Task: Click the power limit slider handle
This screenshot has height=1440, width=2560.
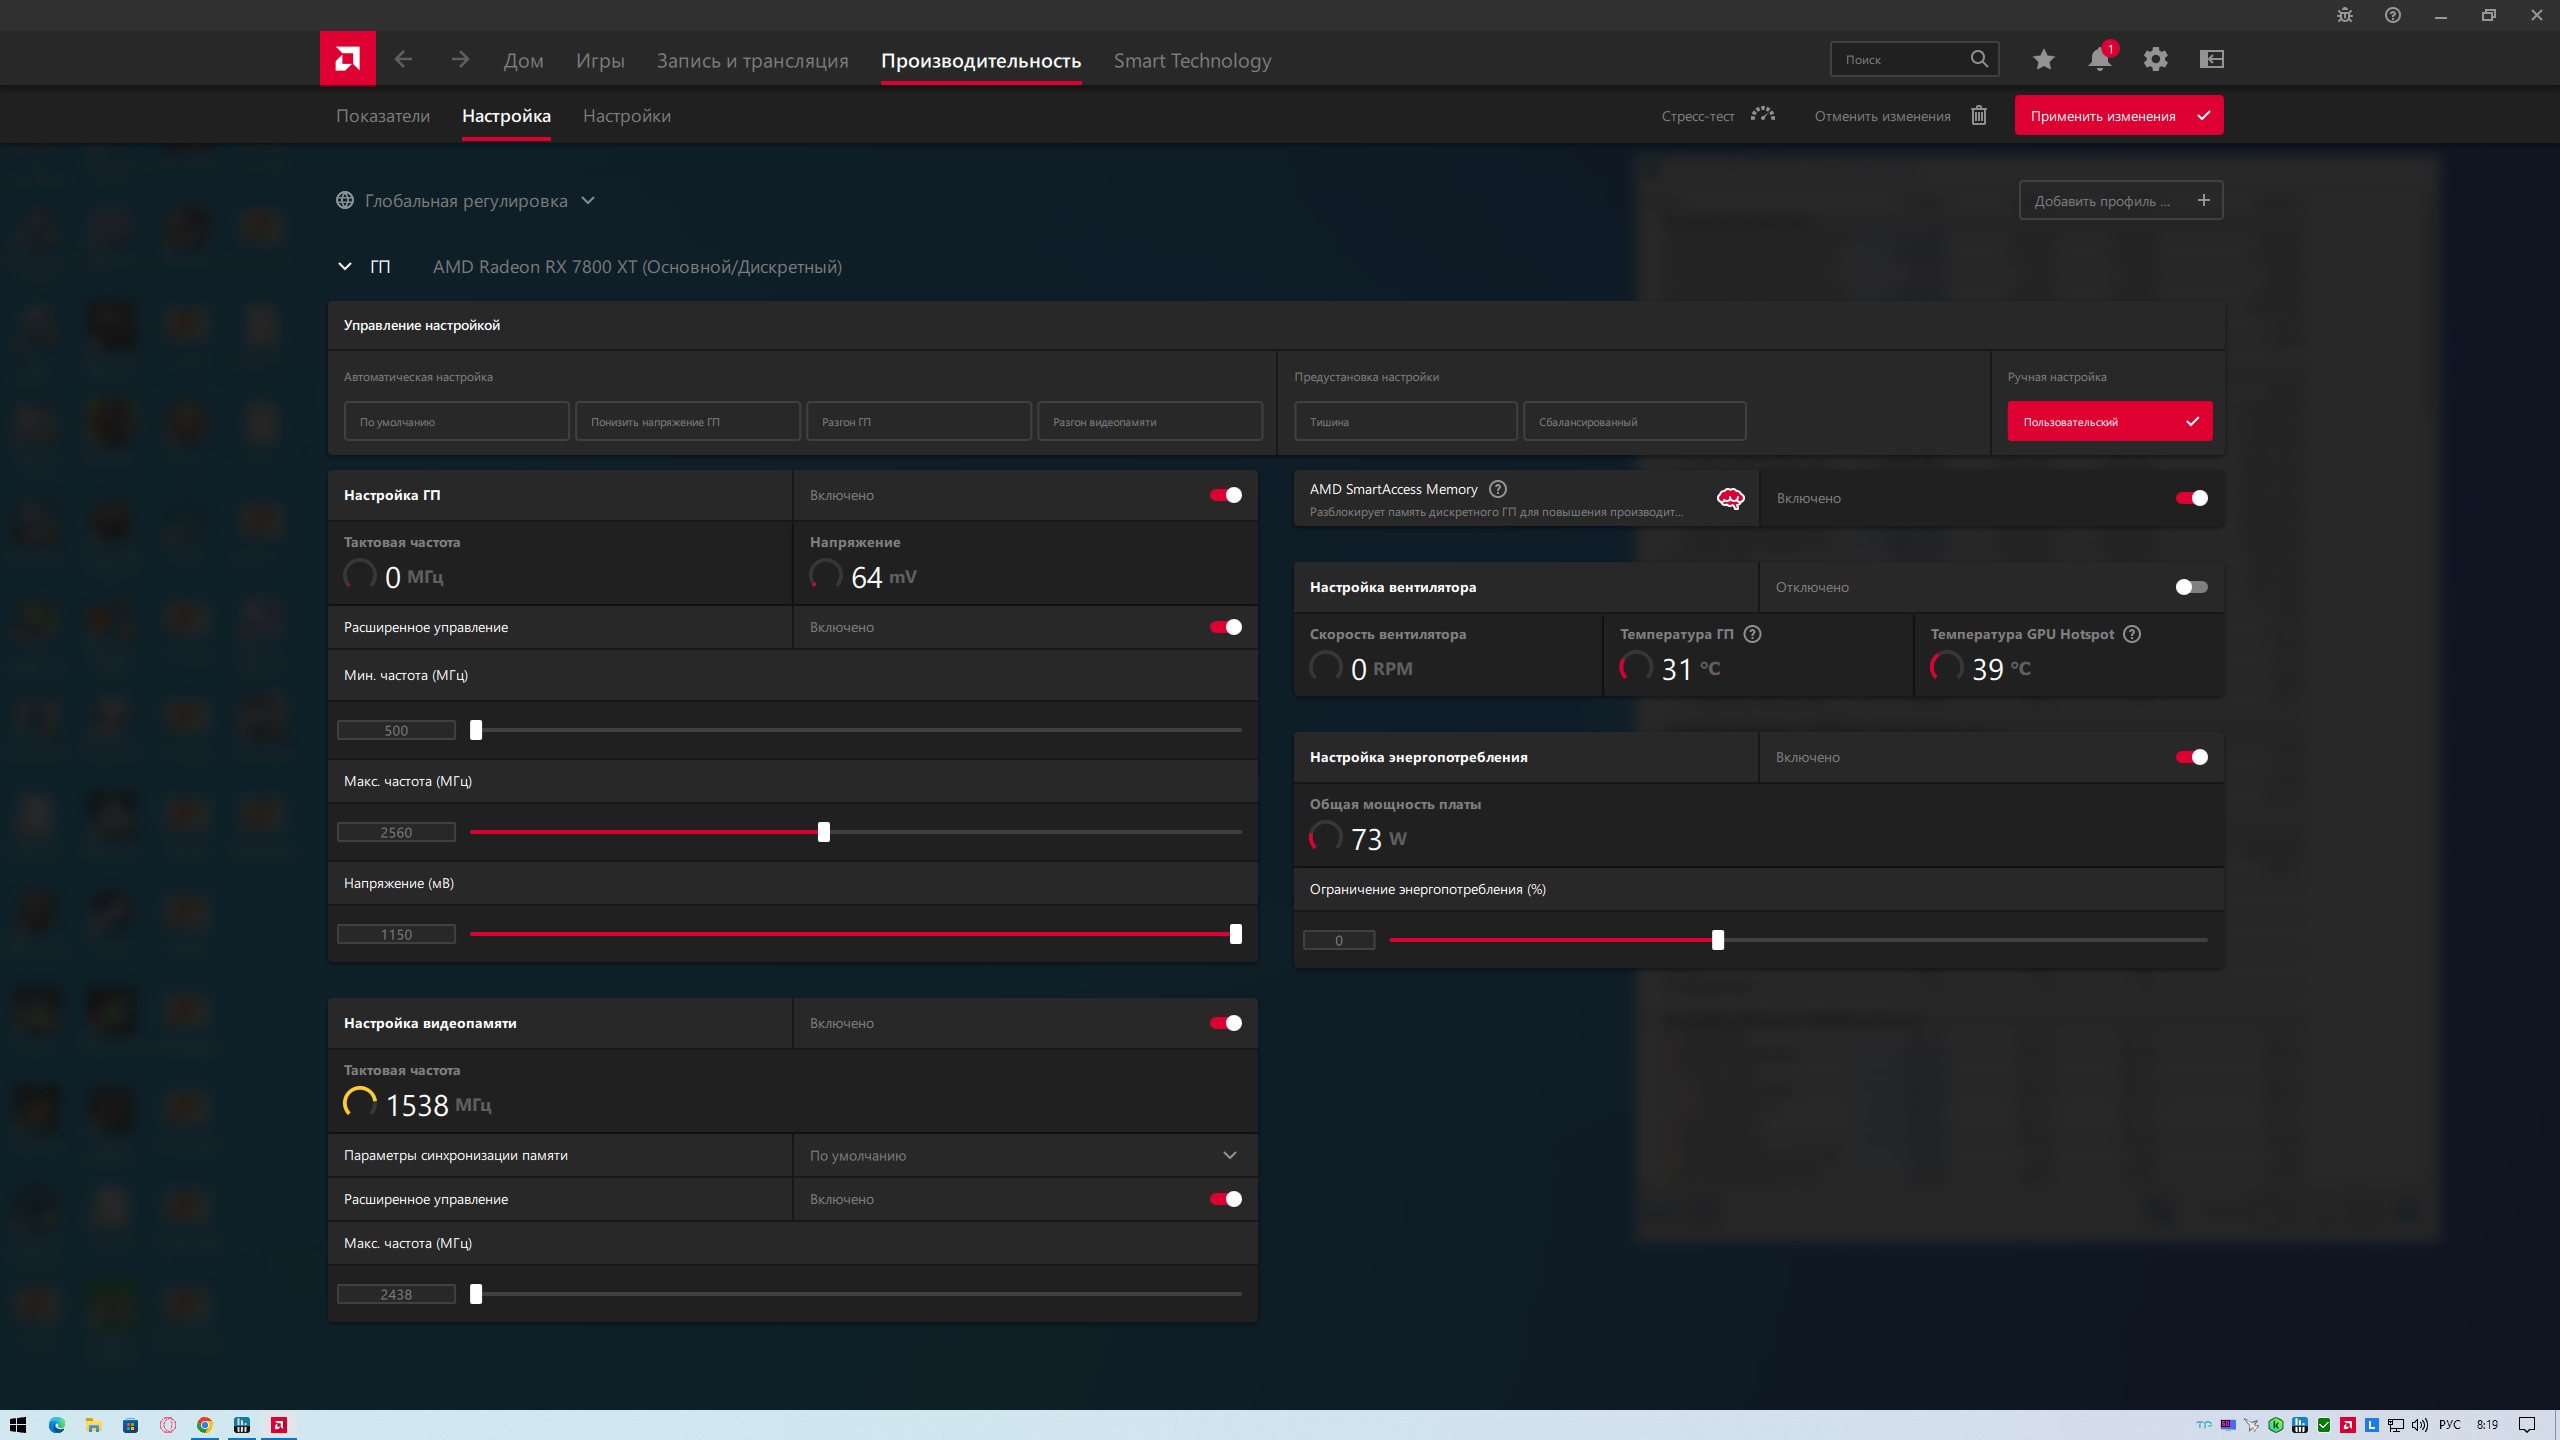Action: [x=1718, y=940]
